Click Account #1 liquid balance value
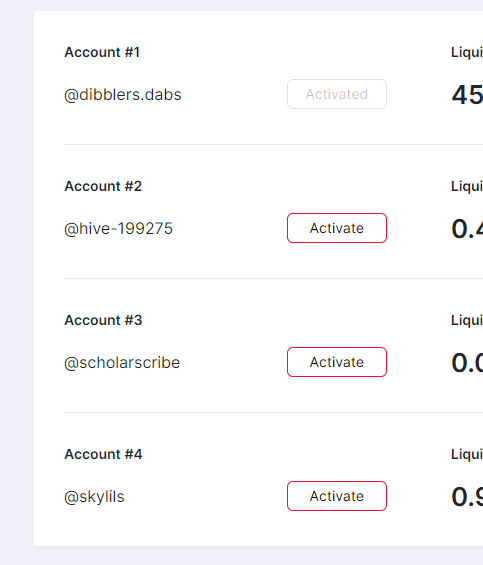The image size is (483, 565). [467, 95]
